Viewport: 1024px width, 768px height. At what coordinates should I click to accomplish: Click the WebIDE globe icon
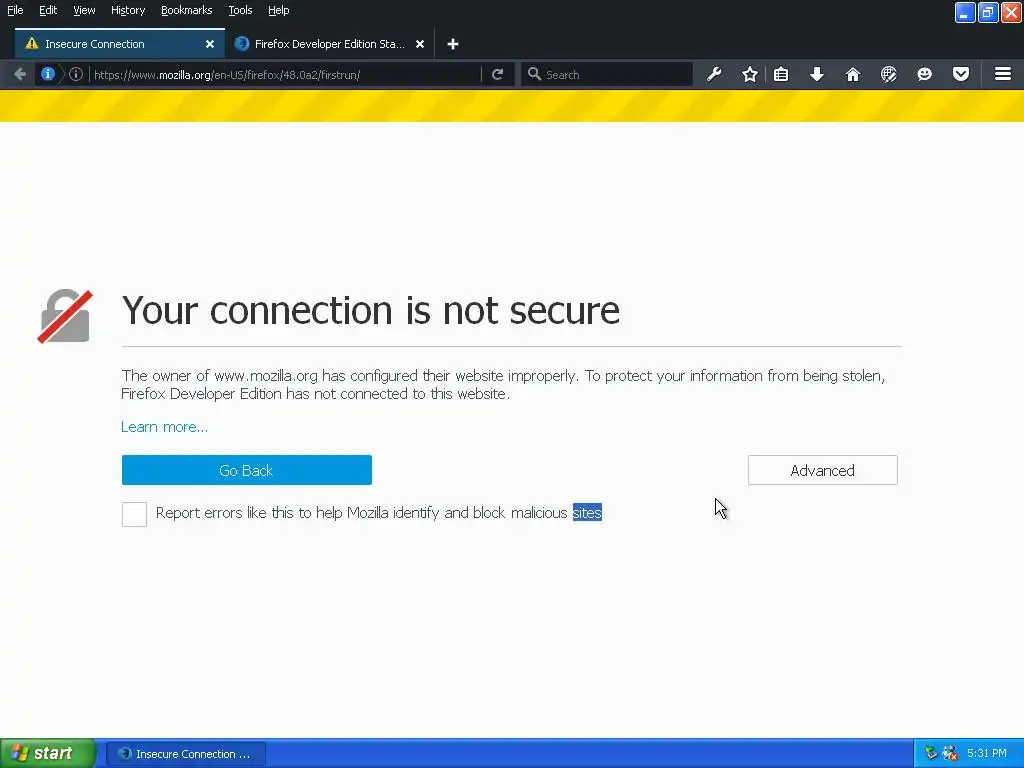pyautogui.click(x=889, y=74)
